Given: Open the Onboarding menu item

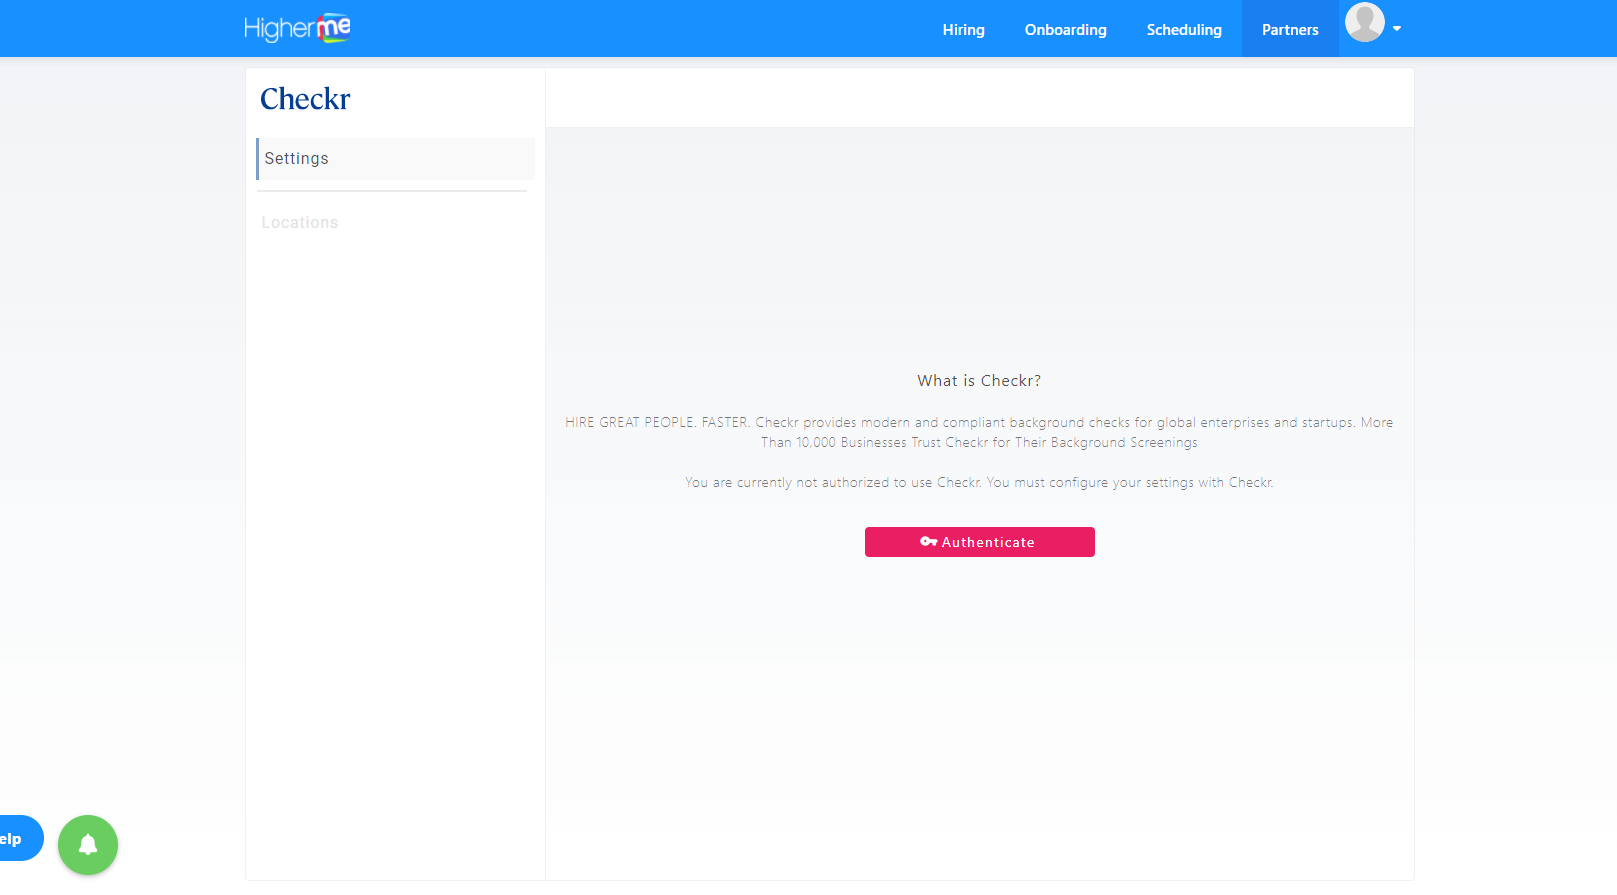Looking at the screenshot, I should (x=1065, y=30).
